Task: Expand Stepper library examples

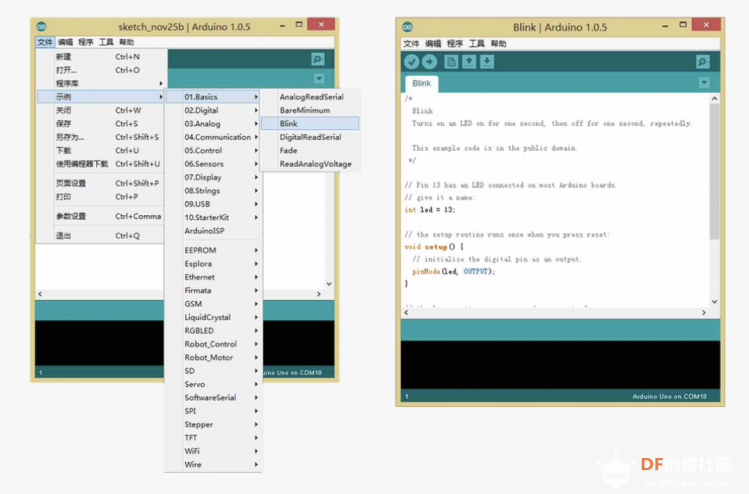Action: pyautogui.click(x=213, y=424)
